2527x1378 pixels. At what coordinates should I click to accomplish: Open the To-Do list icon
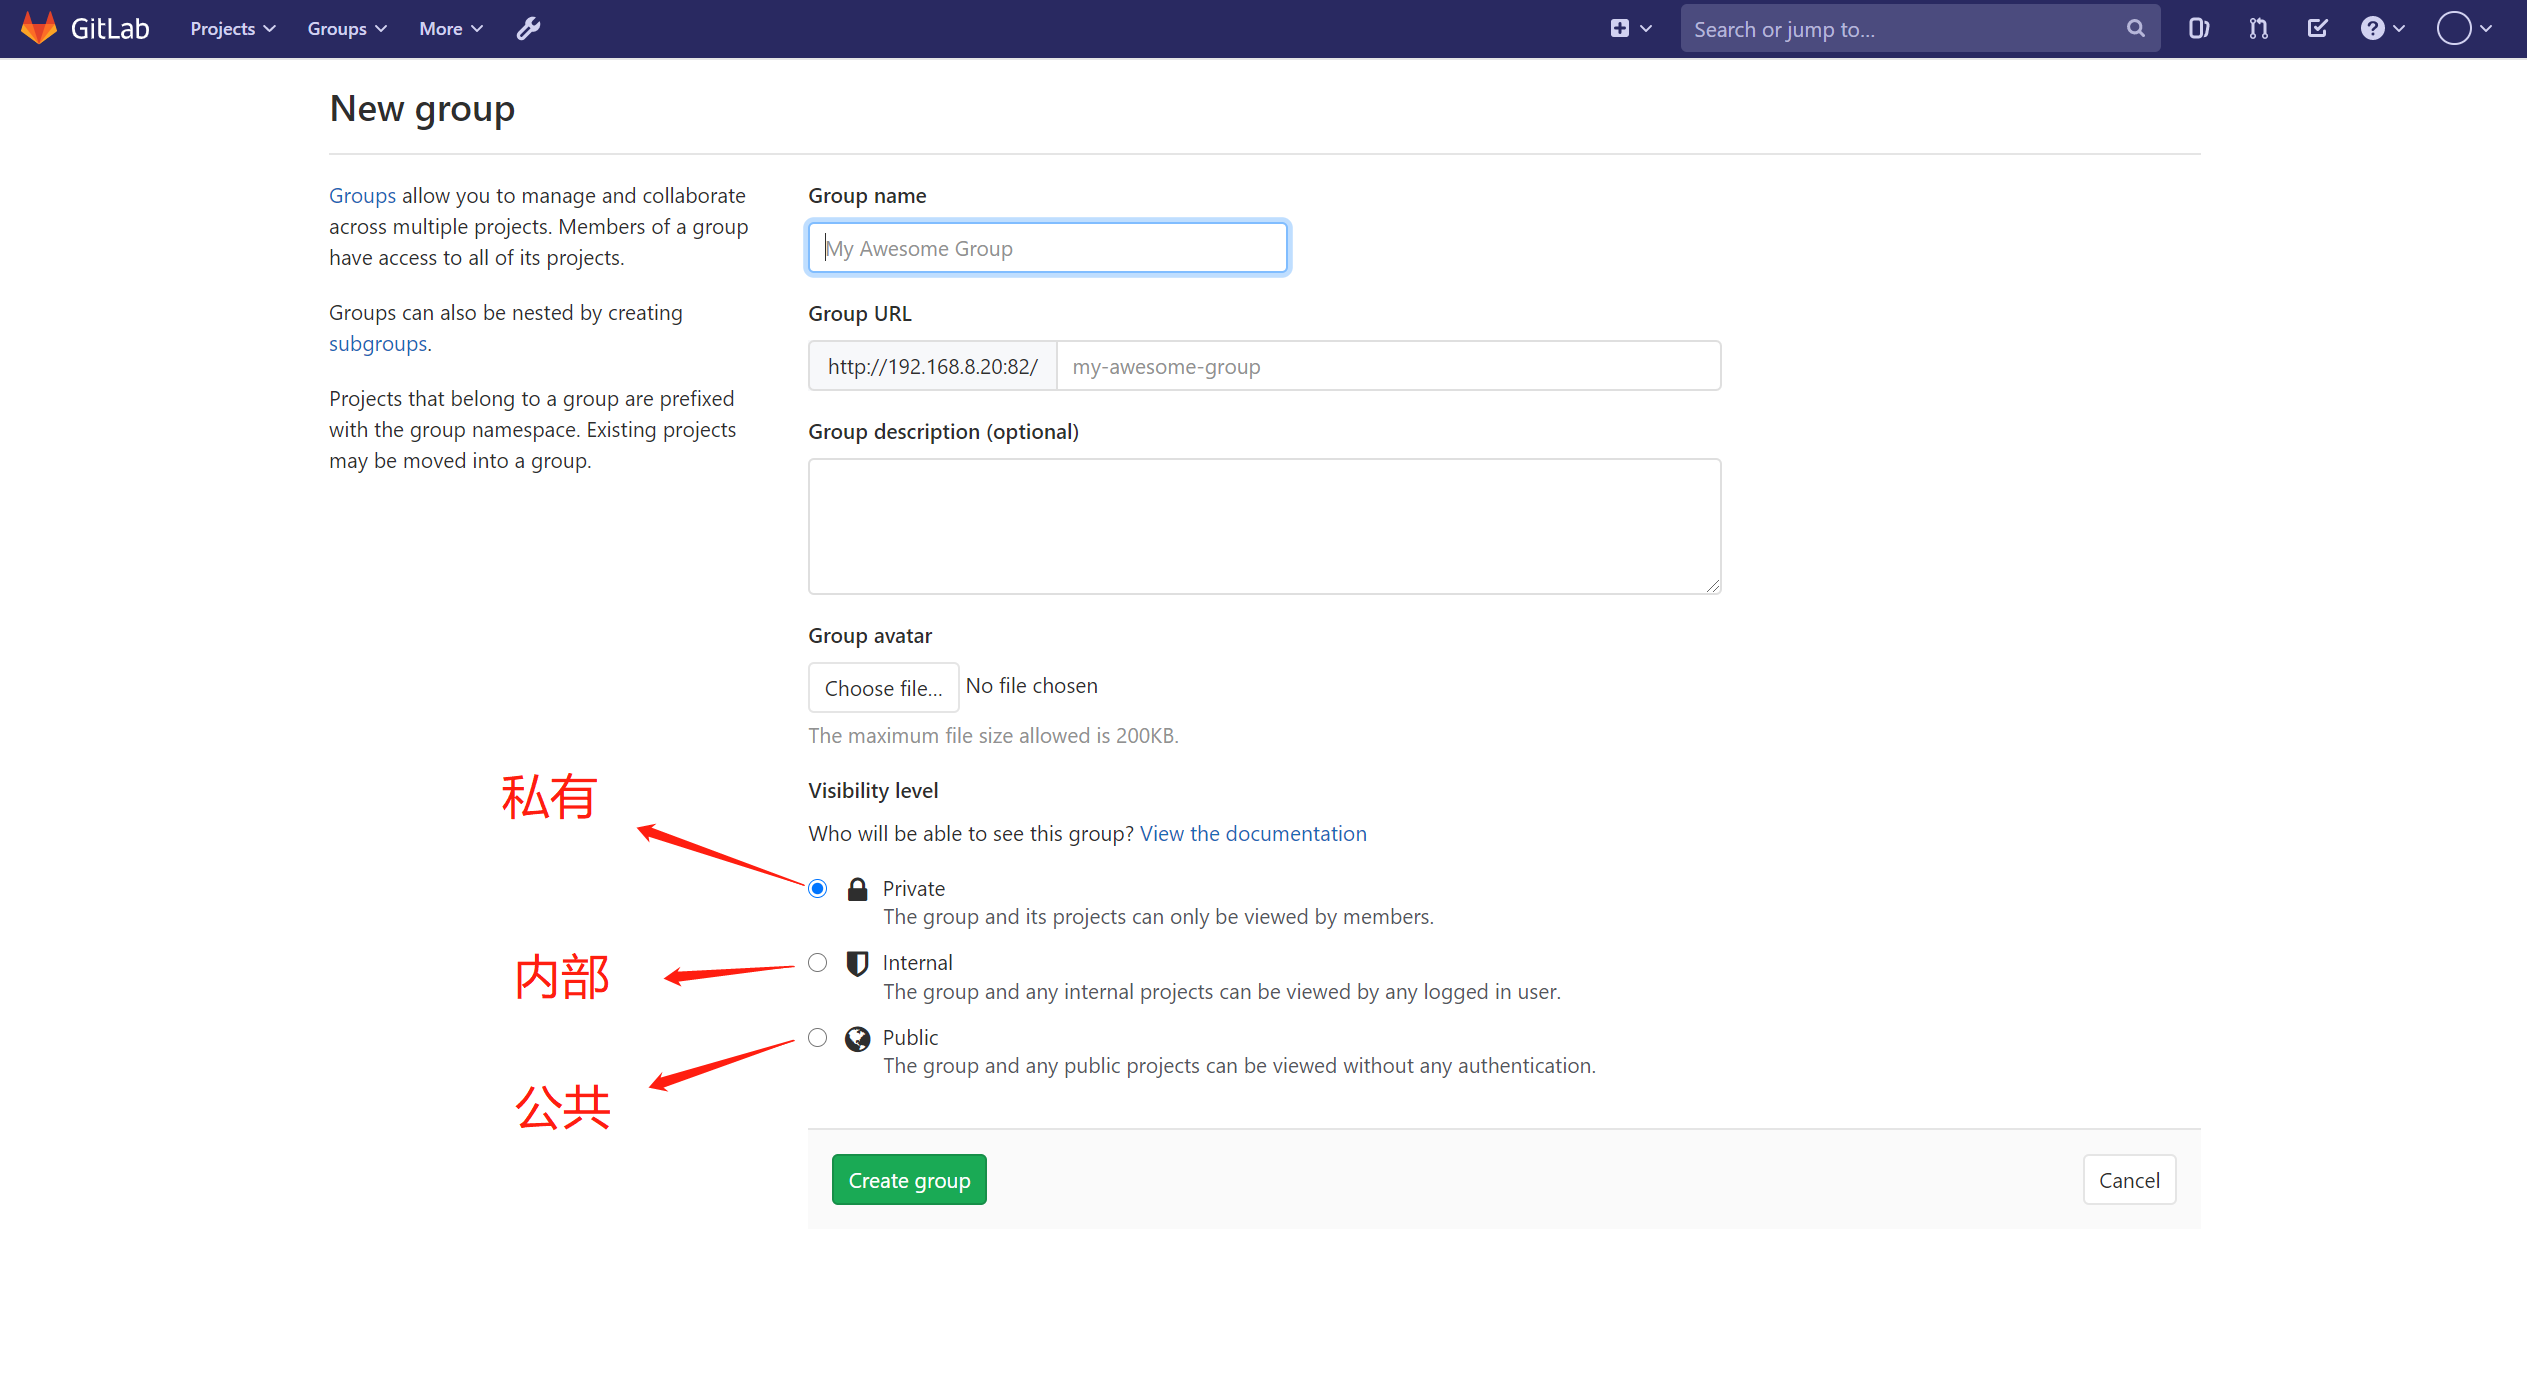pyautogui.click(x=2317, y=29)
